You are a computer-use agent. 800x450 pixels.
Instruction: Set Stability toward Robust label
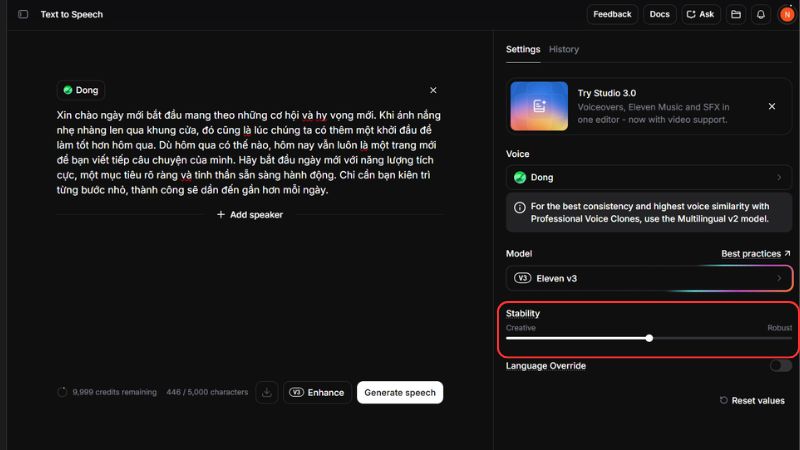(780, 328)
